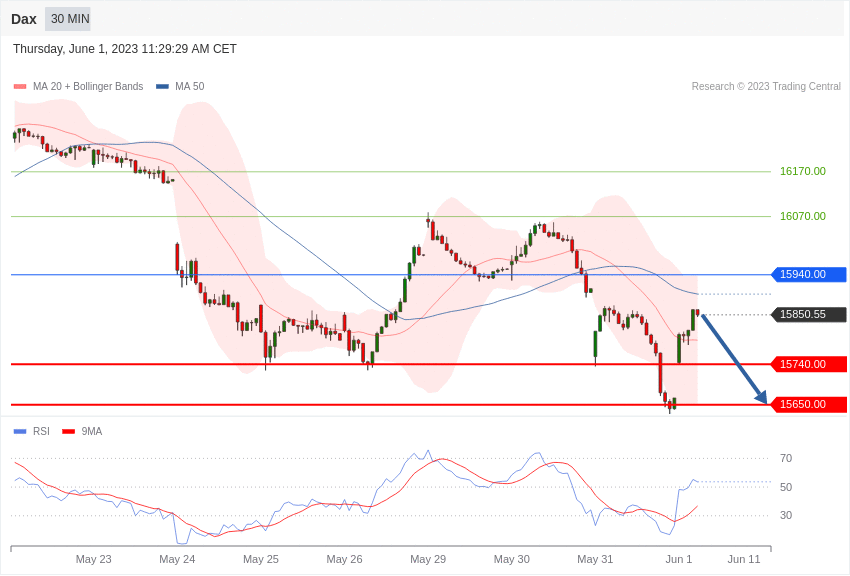Screen dimensions: 850x576
Task: Click the Jun 11 date axis label
Action: [744, 559]
